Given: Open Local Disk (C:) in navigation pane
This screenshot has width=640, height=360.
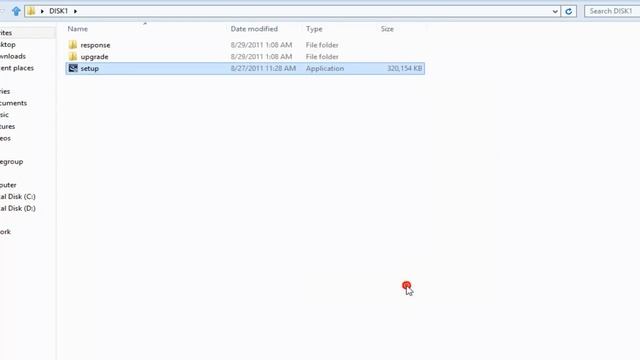Looking at the screenshot, I should pyautogui.click(x=18, y=197).
